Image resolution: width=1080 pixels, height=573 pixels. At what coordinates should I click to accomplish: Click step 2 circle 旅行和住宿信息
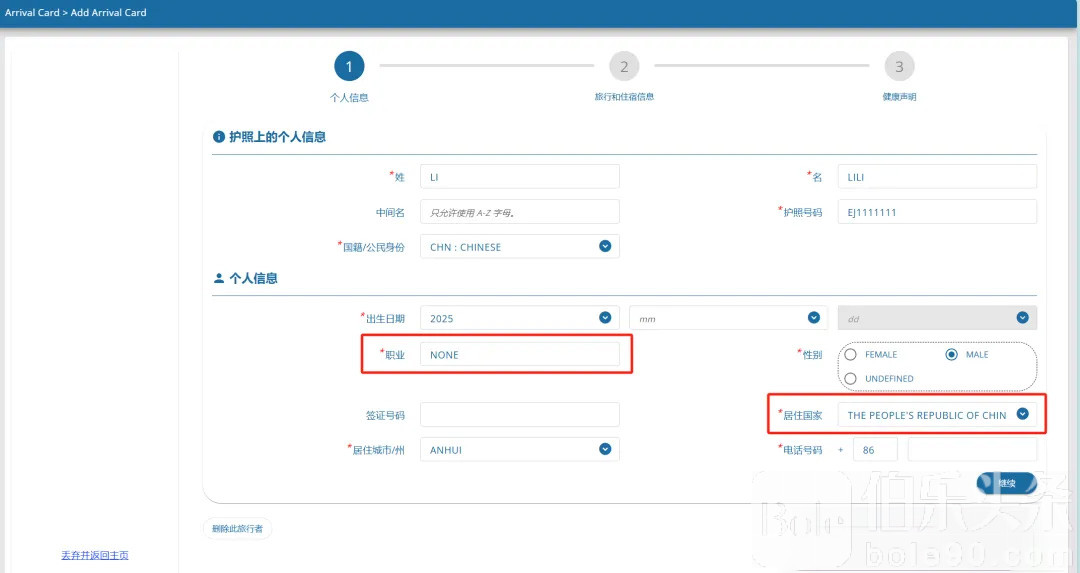tap(624, 67)
